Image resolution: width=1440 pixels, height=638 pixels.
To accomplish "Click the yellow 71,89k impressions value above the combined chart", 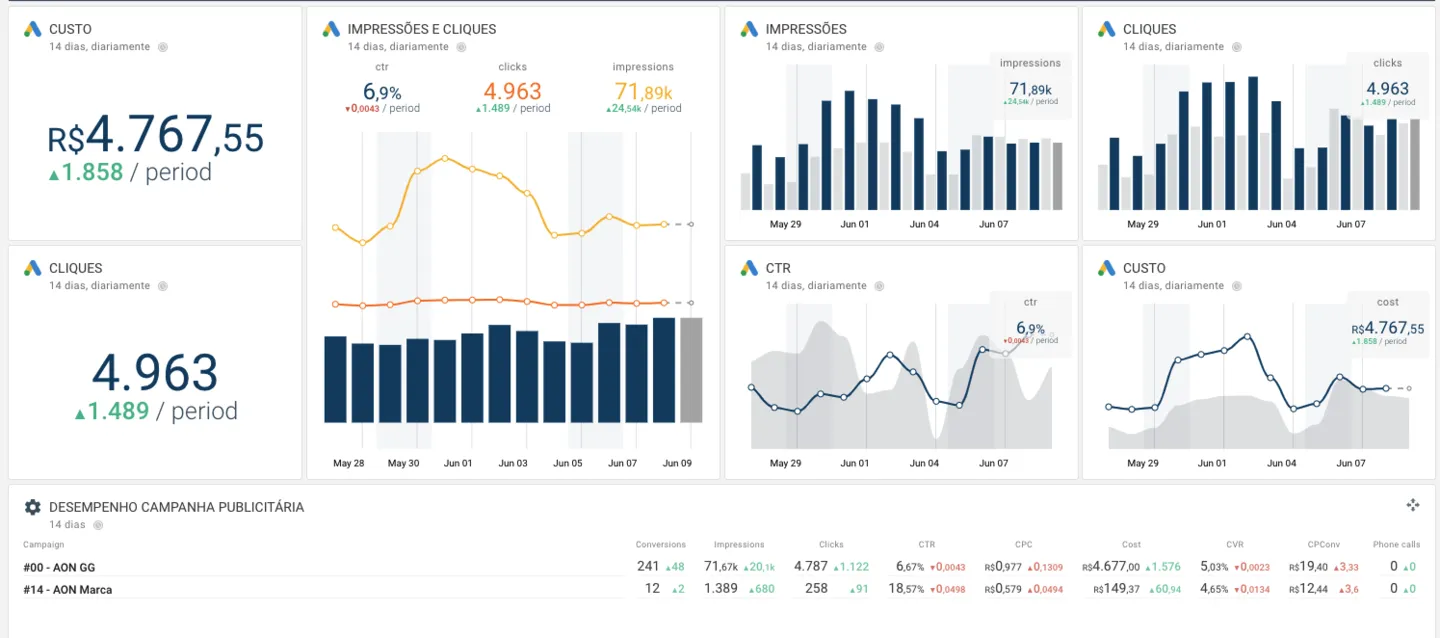I will coord(643,92).
